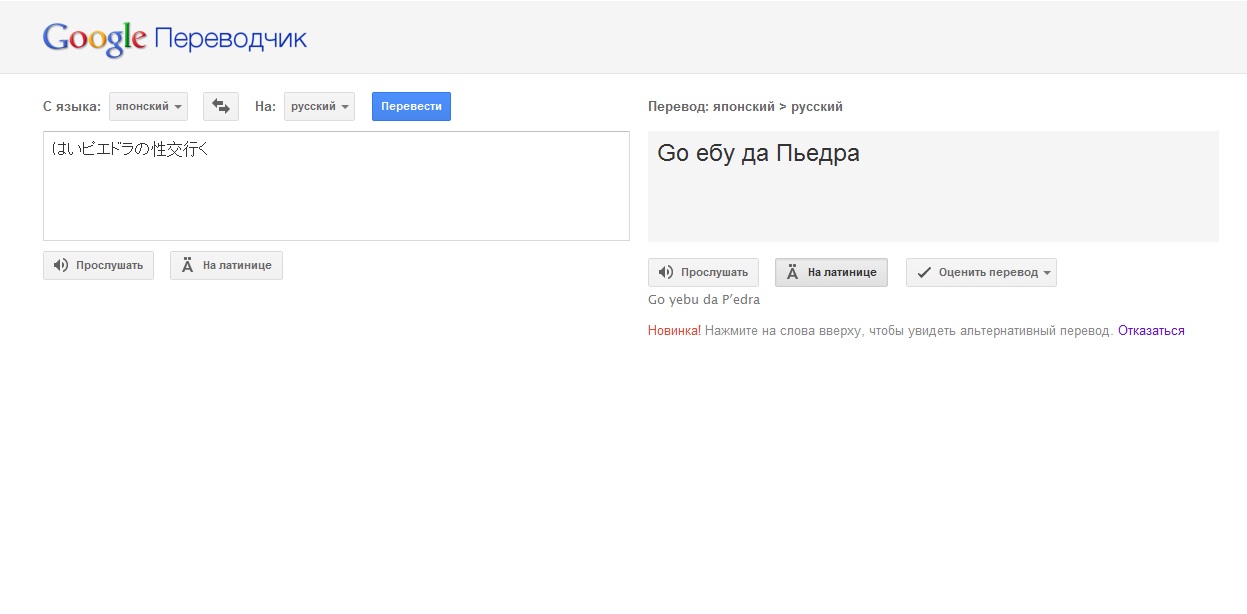Click the red Новинка! notice text
1247x614 pixels.
click(x=674, y=330)
